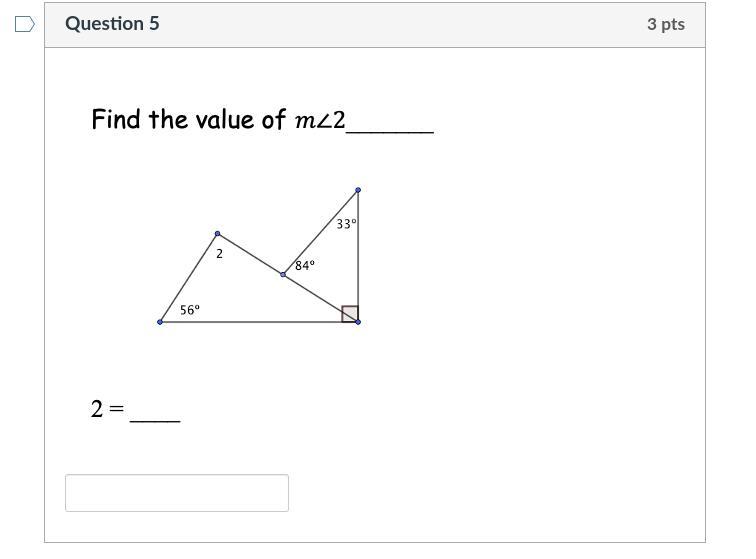The height and width of the screenshot is (559, 756).
Task: Click the answer input field
Action: pos(177,492)
